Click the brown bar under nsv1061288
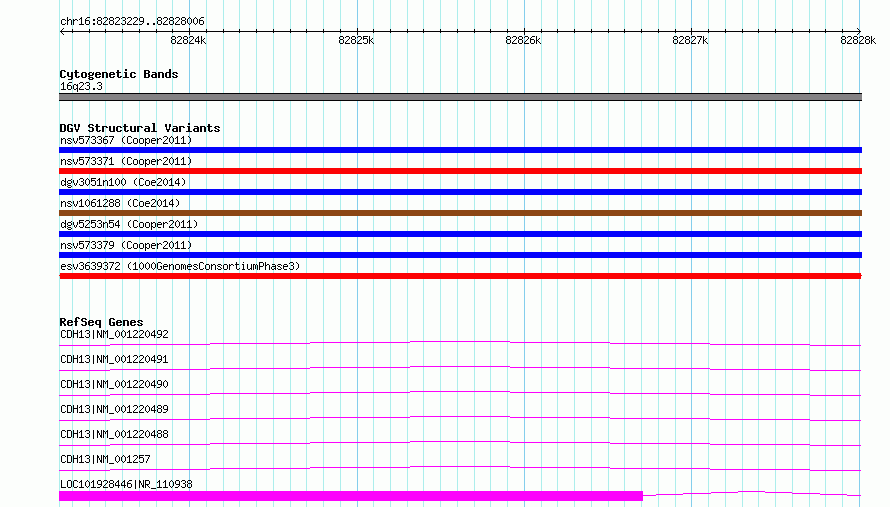 click(x=460, y=213)
